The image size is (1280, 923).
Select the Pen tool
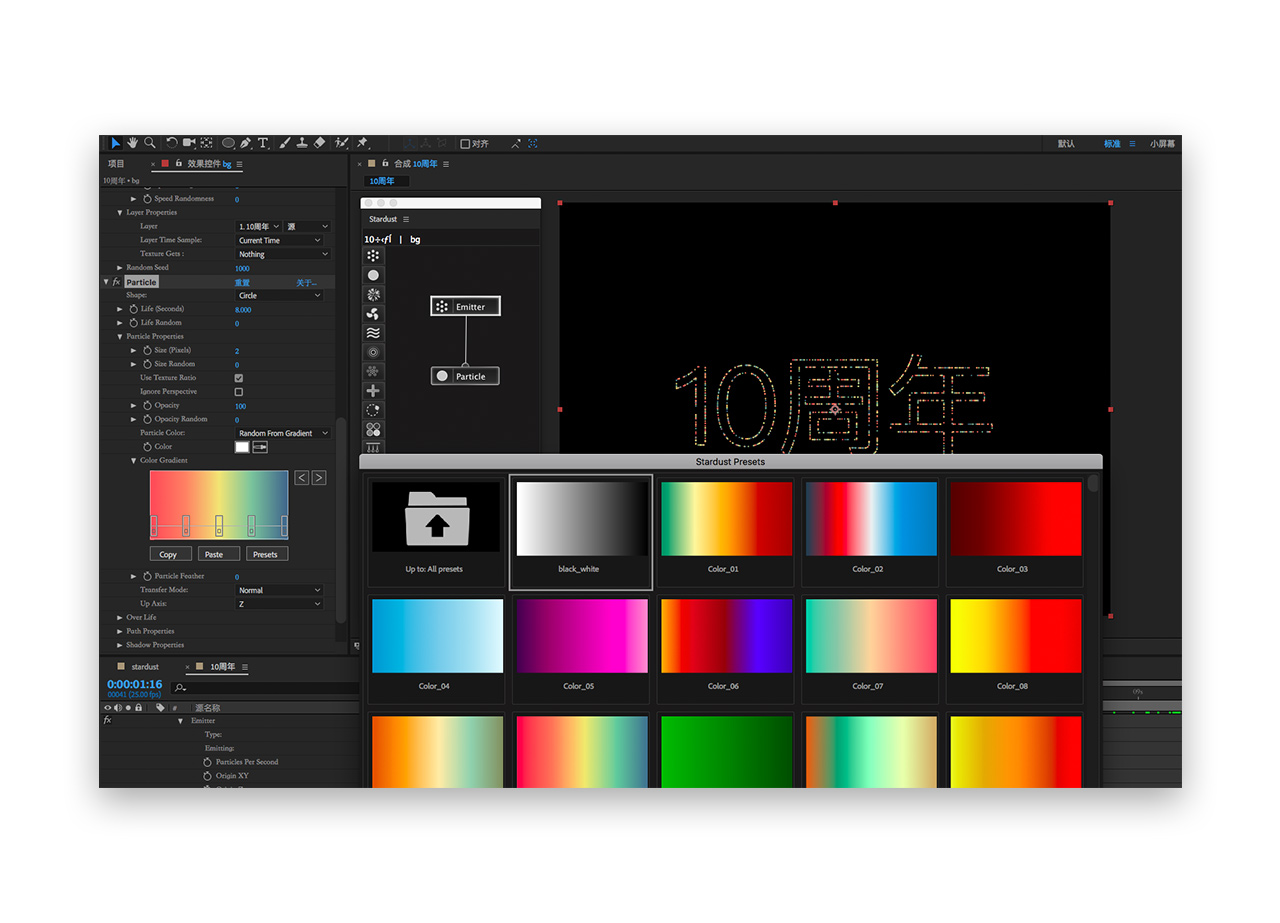246,143
